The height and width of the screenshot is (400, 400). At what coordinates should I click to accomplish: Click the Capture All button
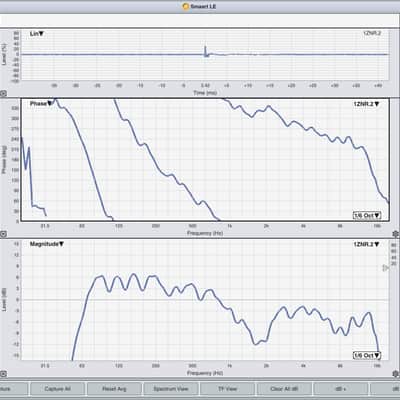tap(57, 389)
